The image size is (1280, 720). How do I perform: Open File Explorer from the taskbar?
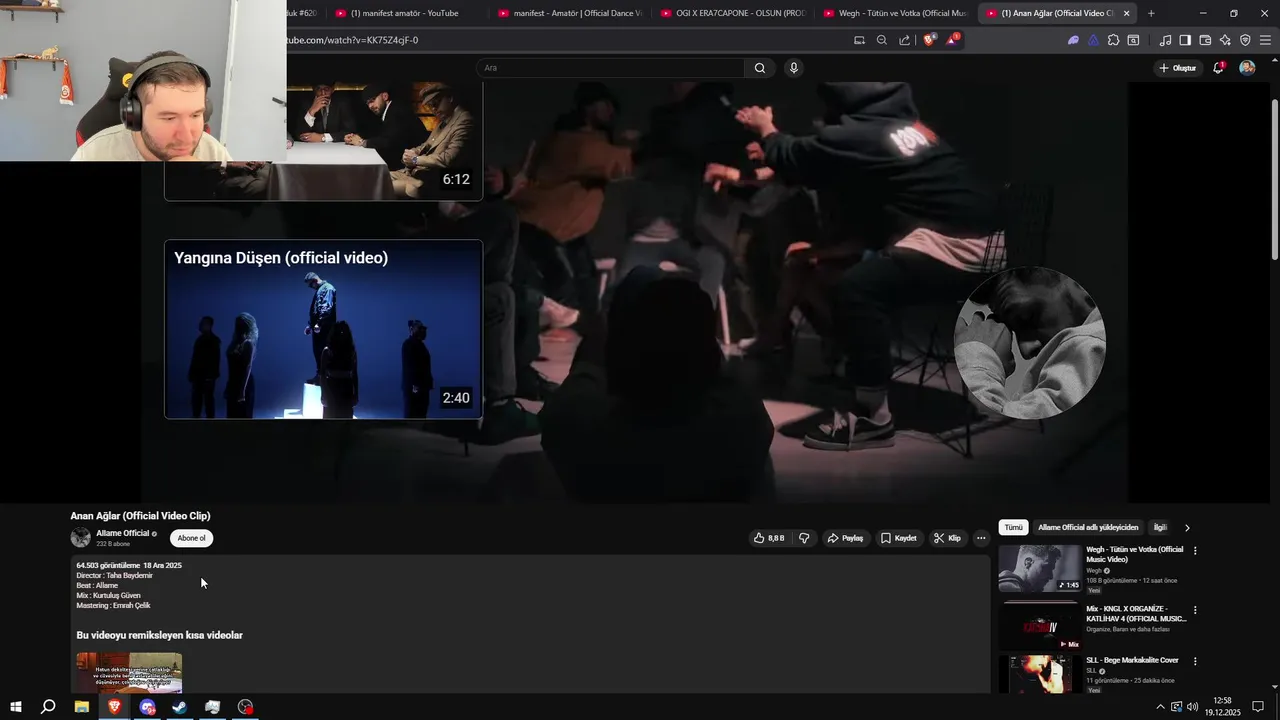82,707
